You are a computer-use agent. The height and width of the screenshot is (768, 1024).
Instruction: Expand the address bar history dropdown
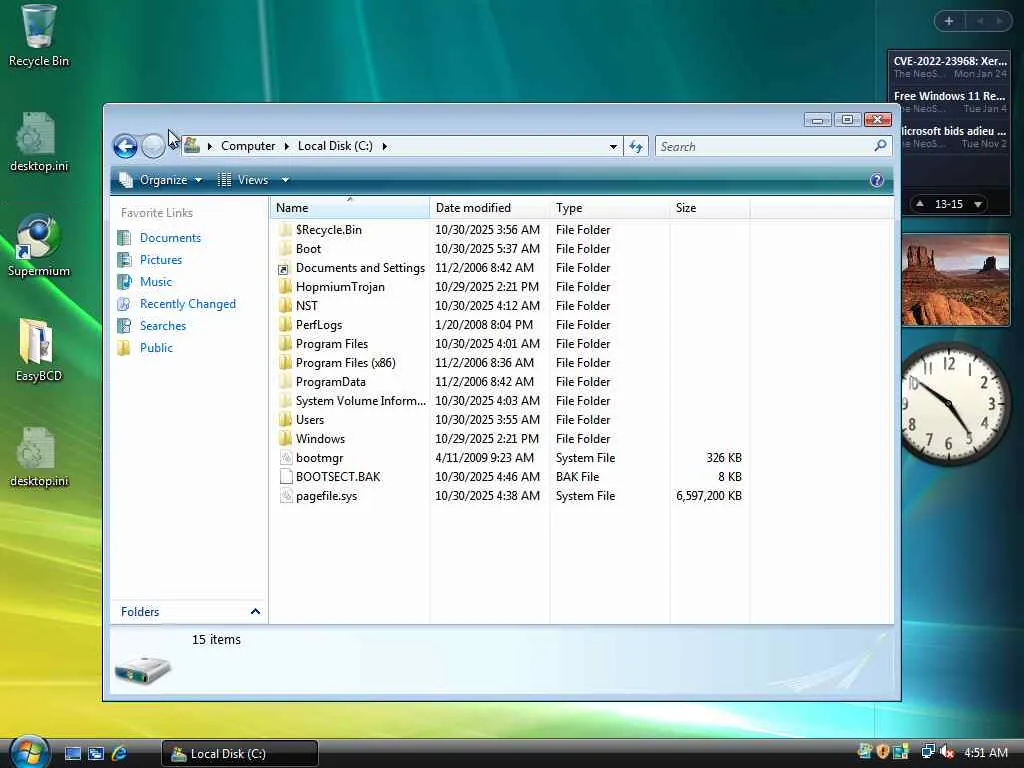[613, 146]
